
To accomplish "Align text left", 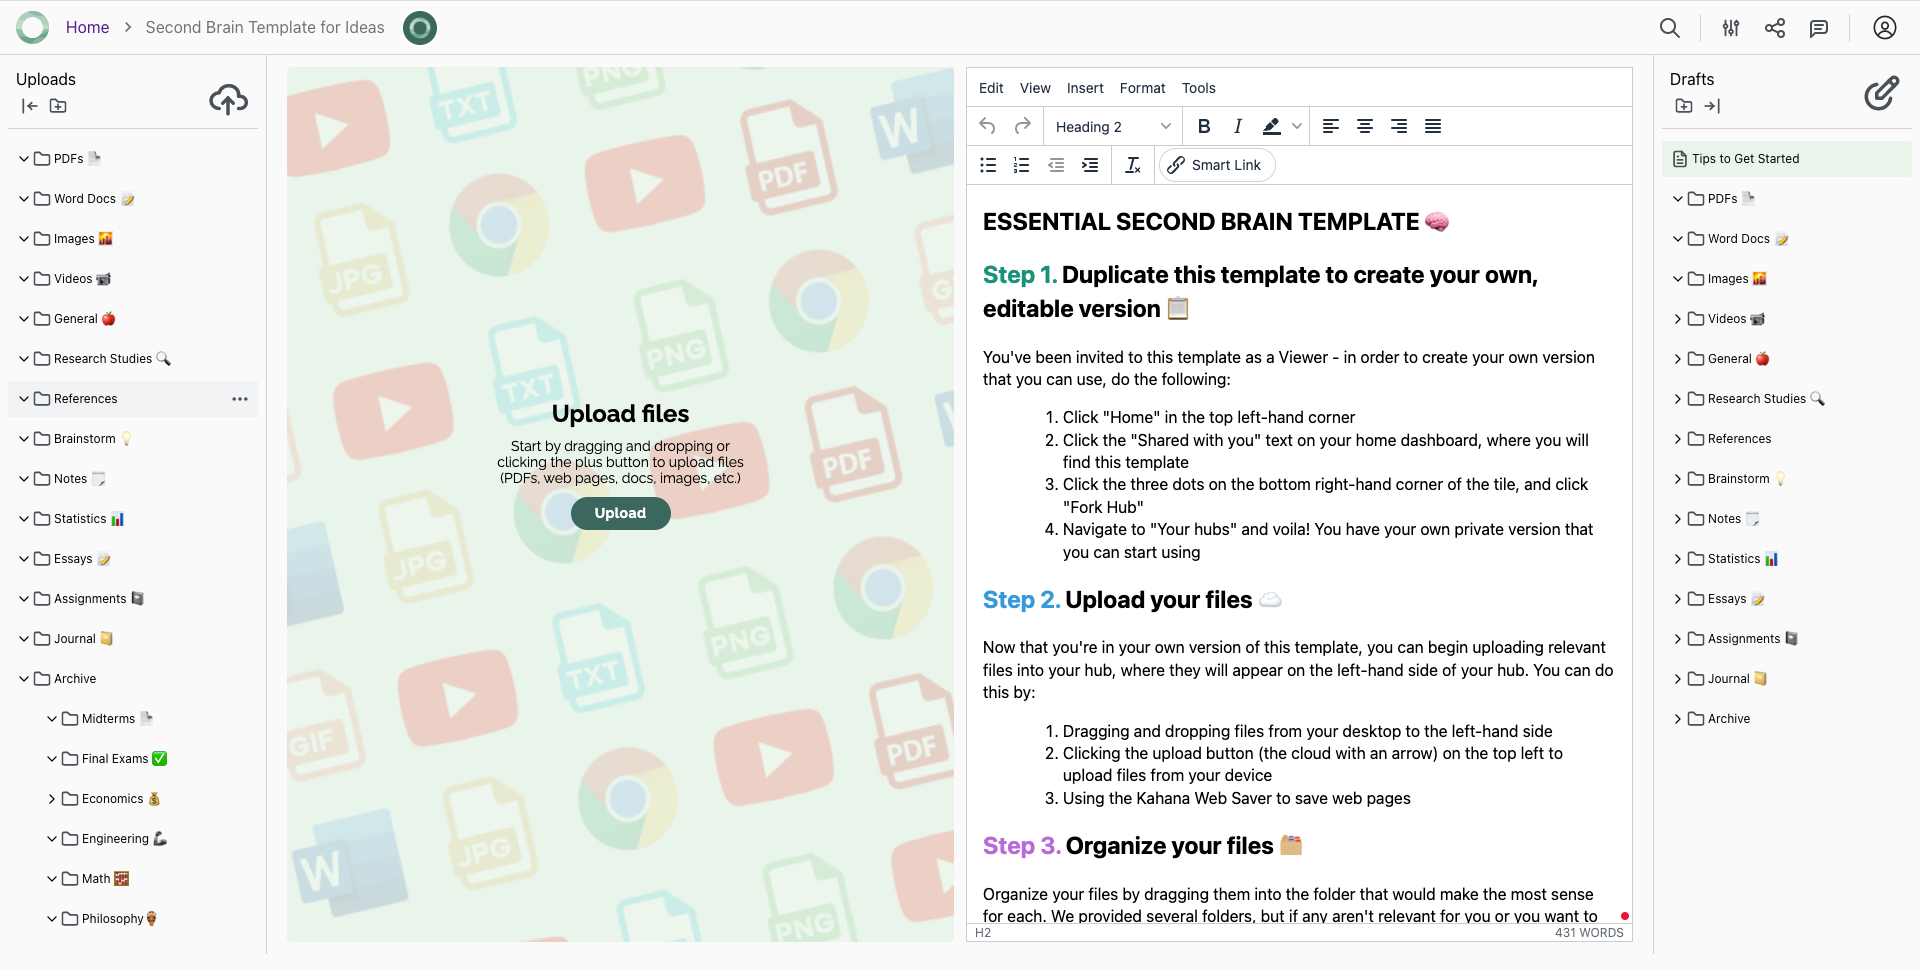I will pos(1331,126).
